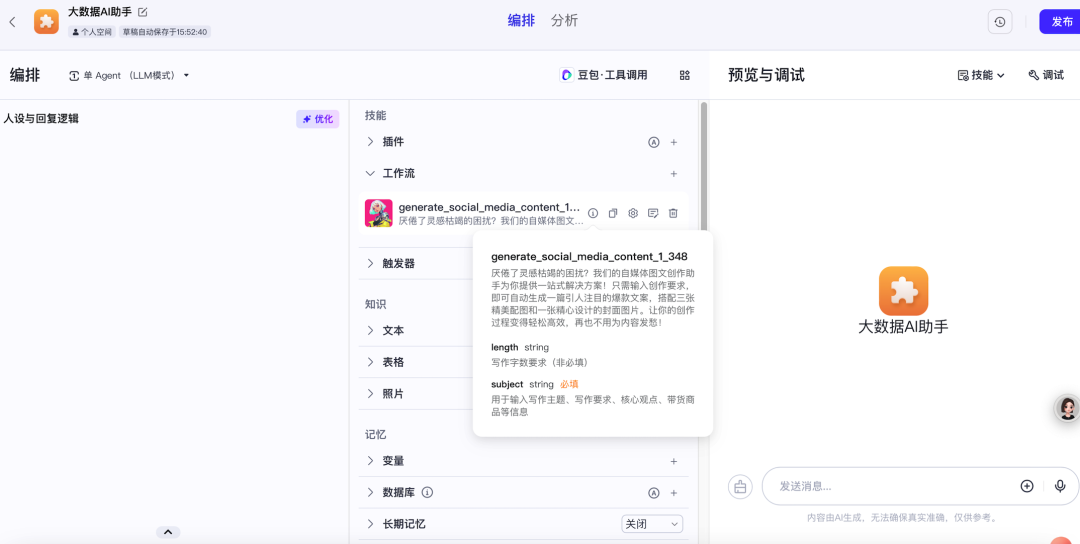Click auto-add icon in 数据库 row

[x=654, y=492]
